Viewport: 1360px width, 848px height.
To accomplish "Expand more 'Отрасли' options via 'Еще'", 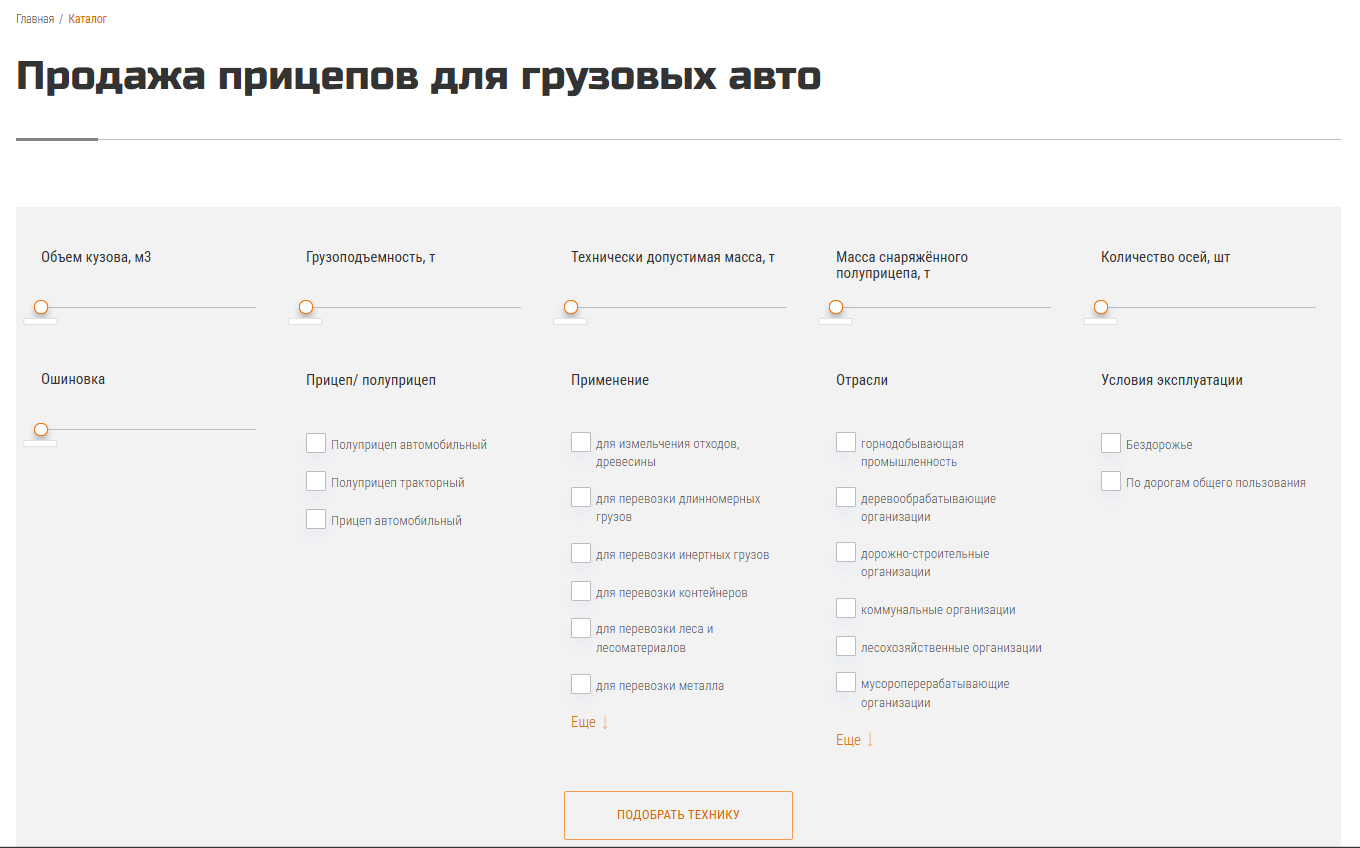I will click(x=854, y=740).
